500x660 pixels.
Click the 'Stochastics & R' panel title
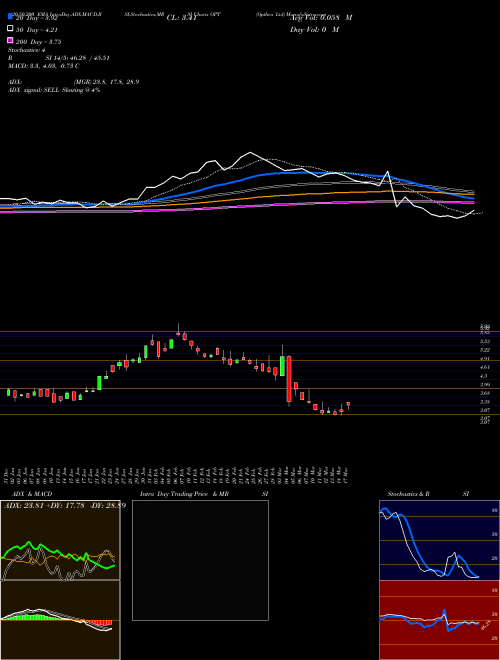[x=409, y=494]
